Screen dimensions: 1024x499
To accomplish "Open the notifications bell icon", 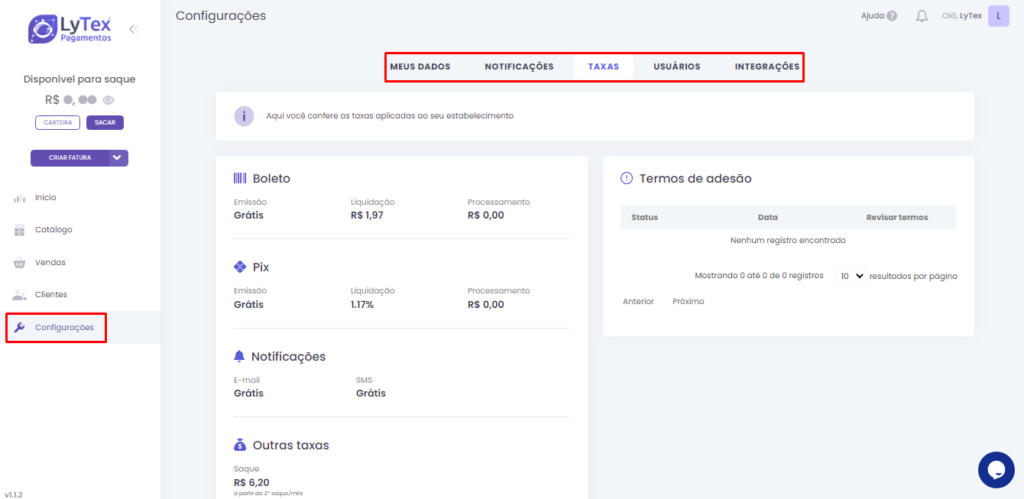I will click(922, 16).
